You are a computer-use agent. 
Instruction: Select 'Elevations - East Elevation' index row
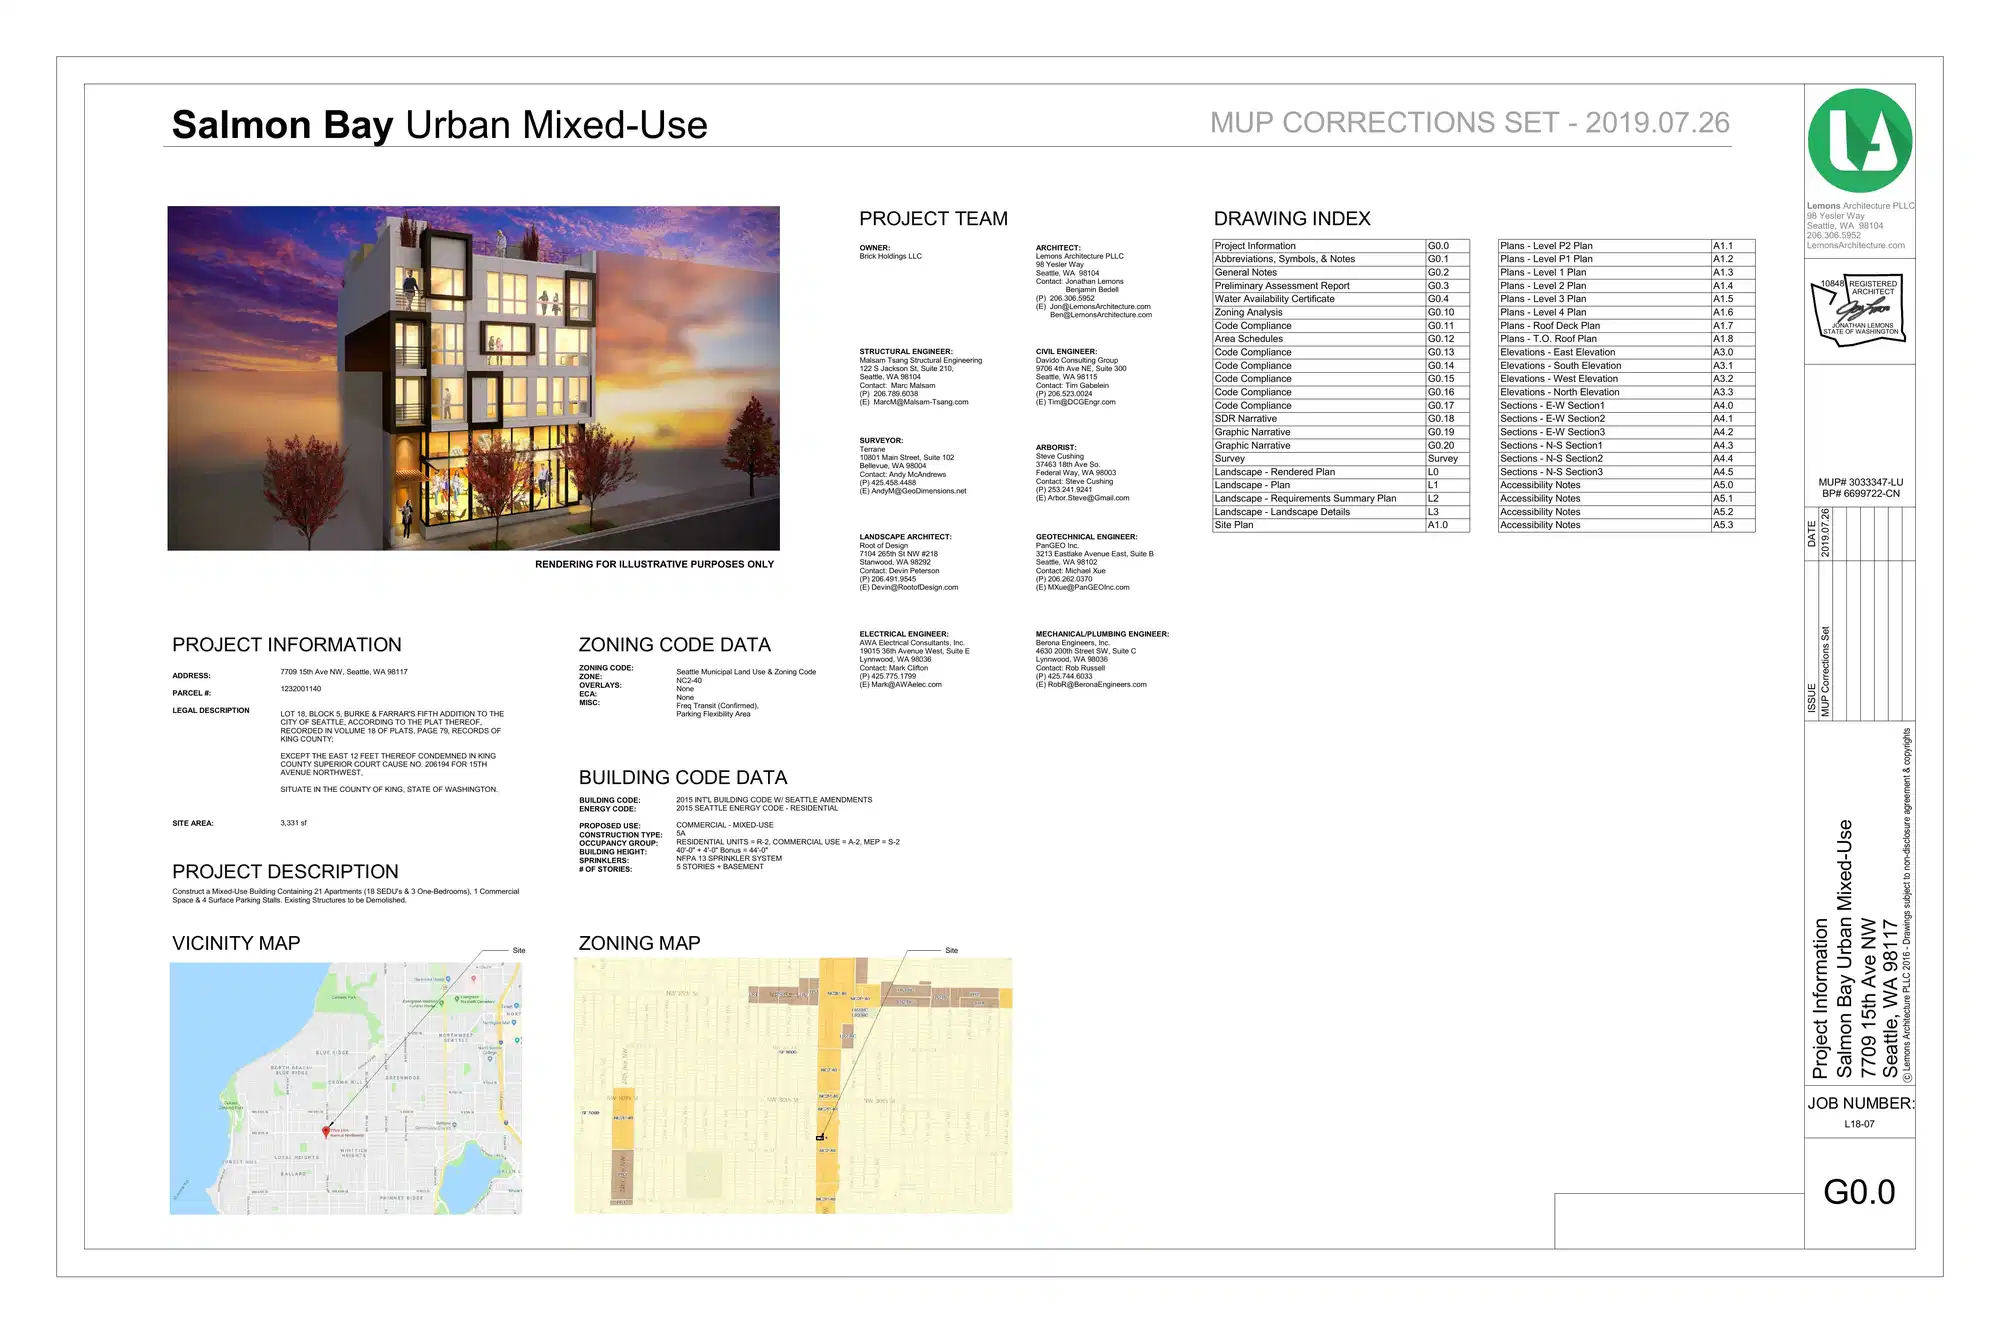coord(1626,352)
